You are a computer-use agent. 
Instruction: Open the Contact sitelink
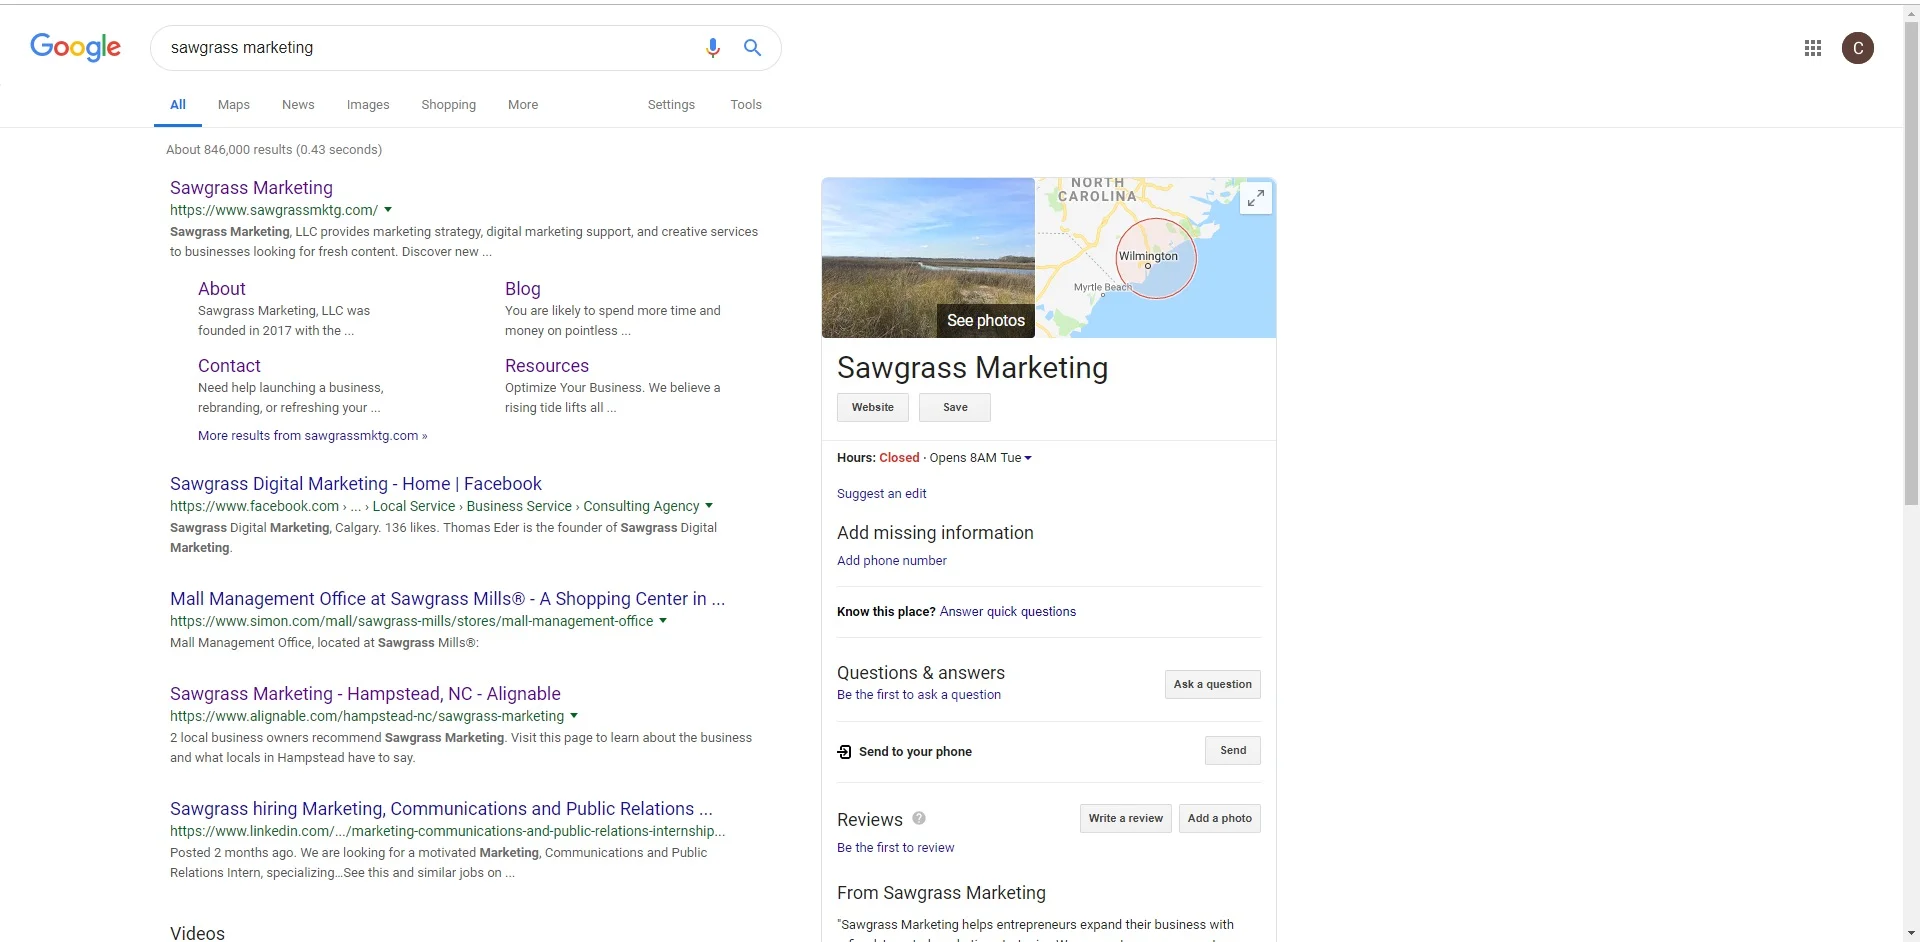tap(229, 366)
